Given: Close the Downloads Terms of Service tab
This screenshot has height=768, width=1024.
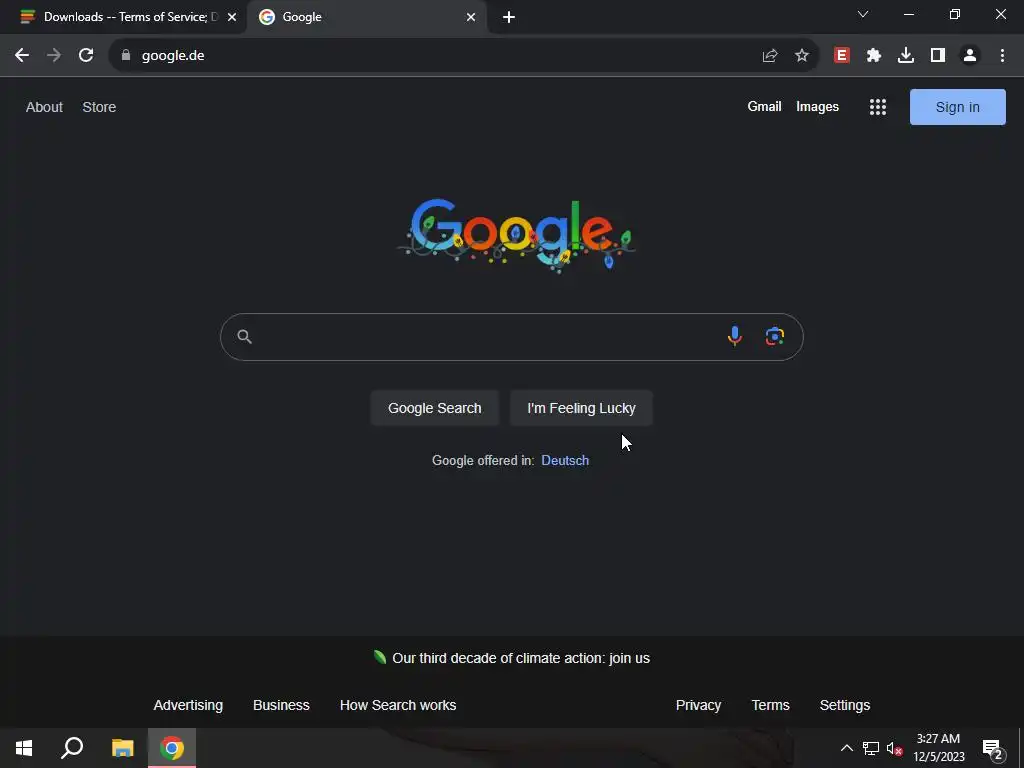Looking at the screenshot, I should (x=232, y=17).
